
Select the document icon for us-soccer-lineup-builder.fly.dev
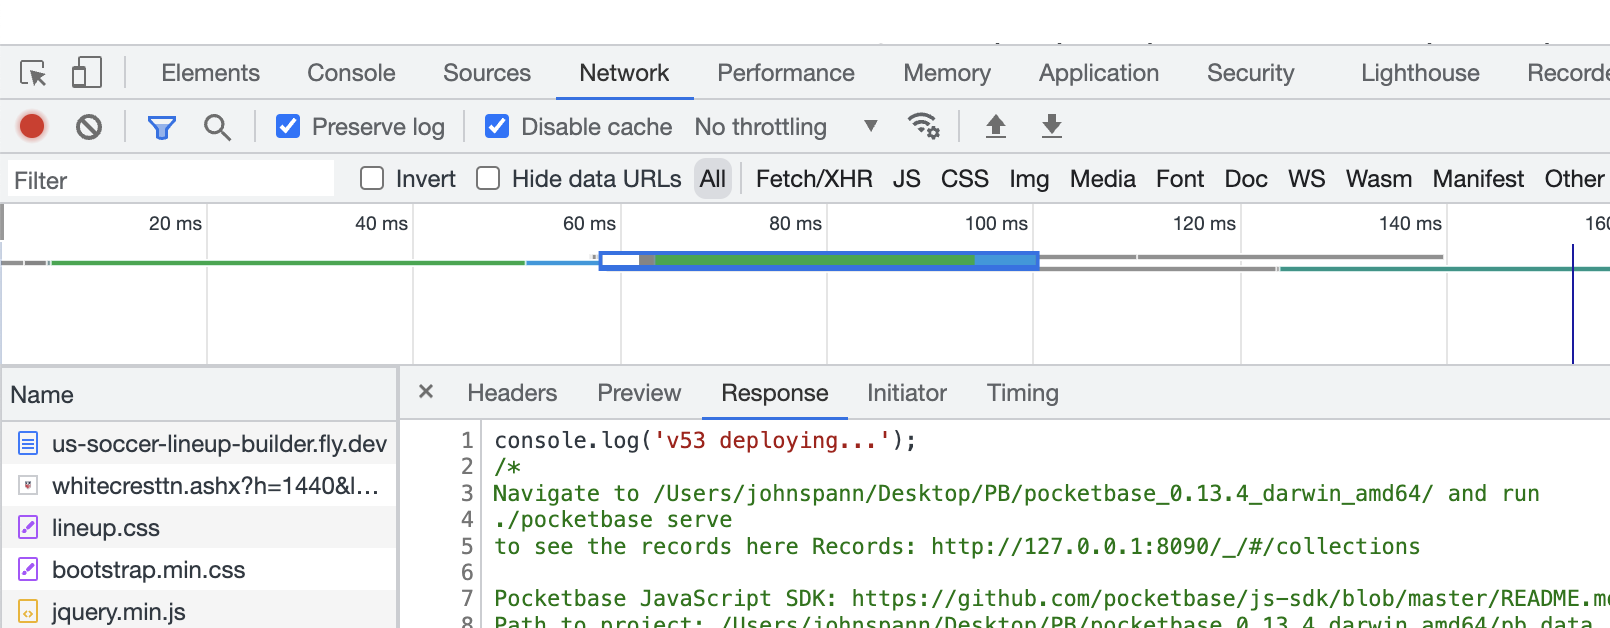[28, 443]
